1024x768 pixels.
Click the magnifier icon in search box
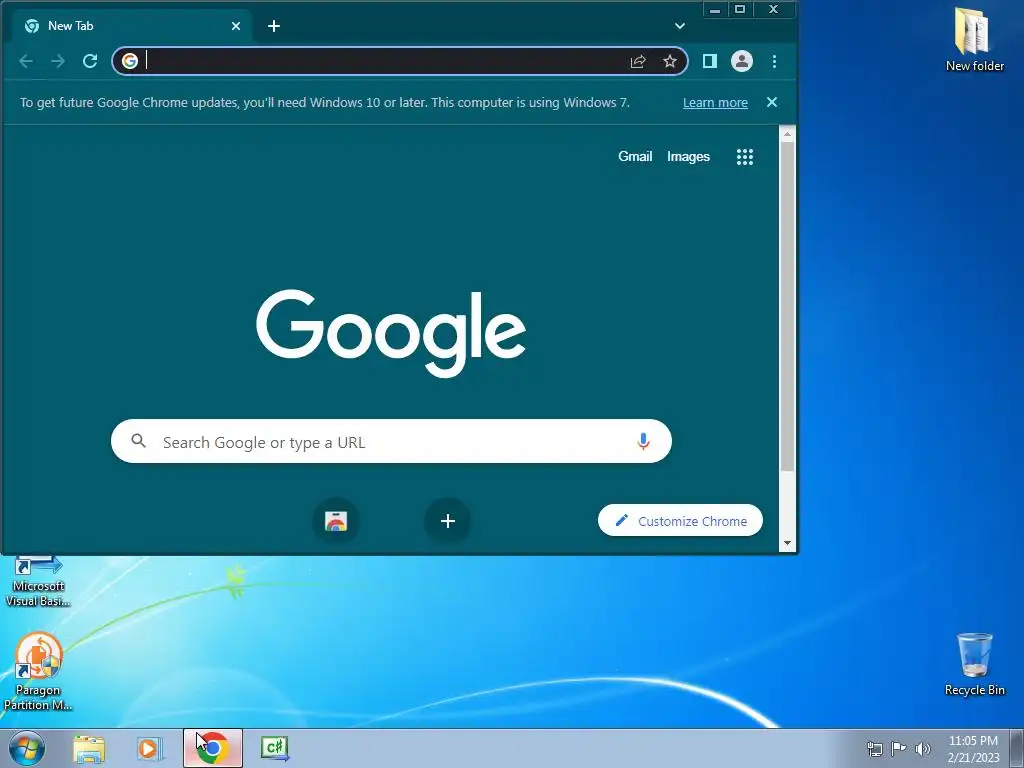138,441
